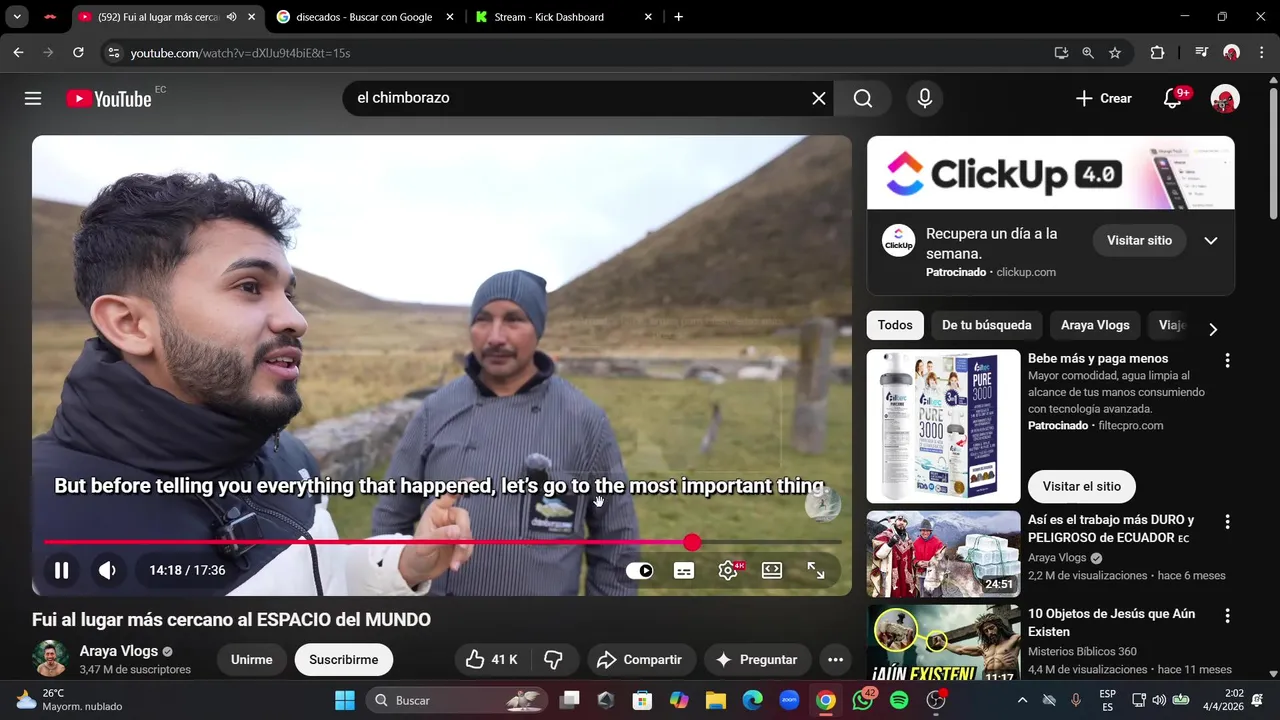Open a new browser tab
Image resolution: width=1280 pixels, height=720 pixels.
(x=679, y=17)
